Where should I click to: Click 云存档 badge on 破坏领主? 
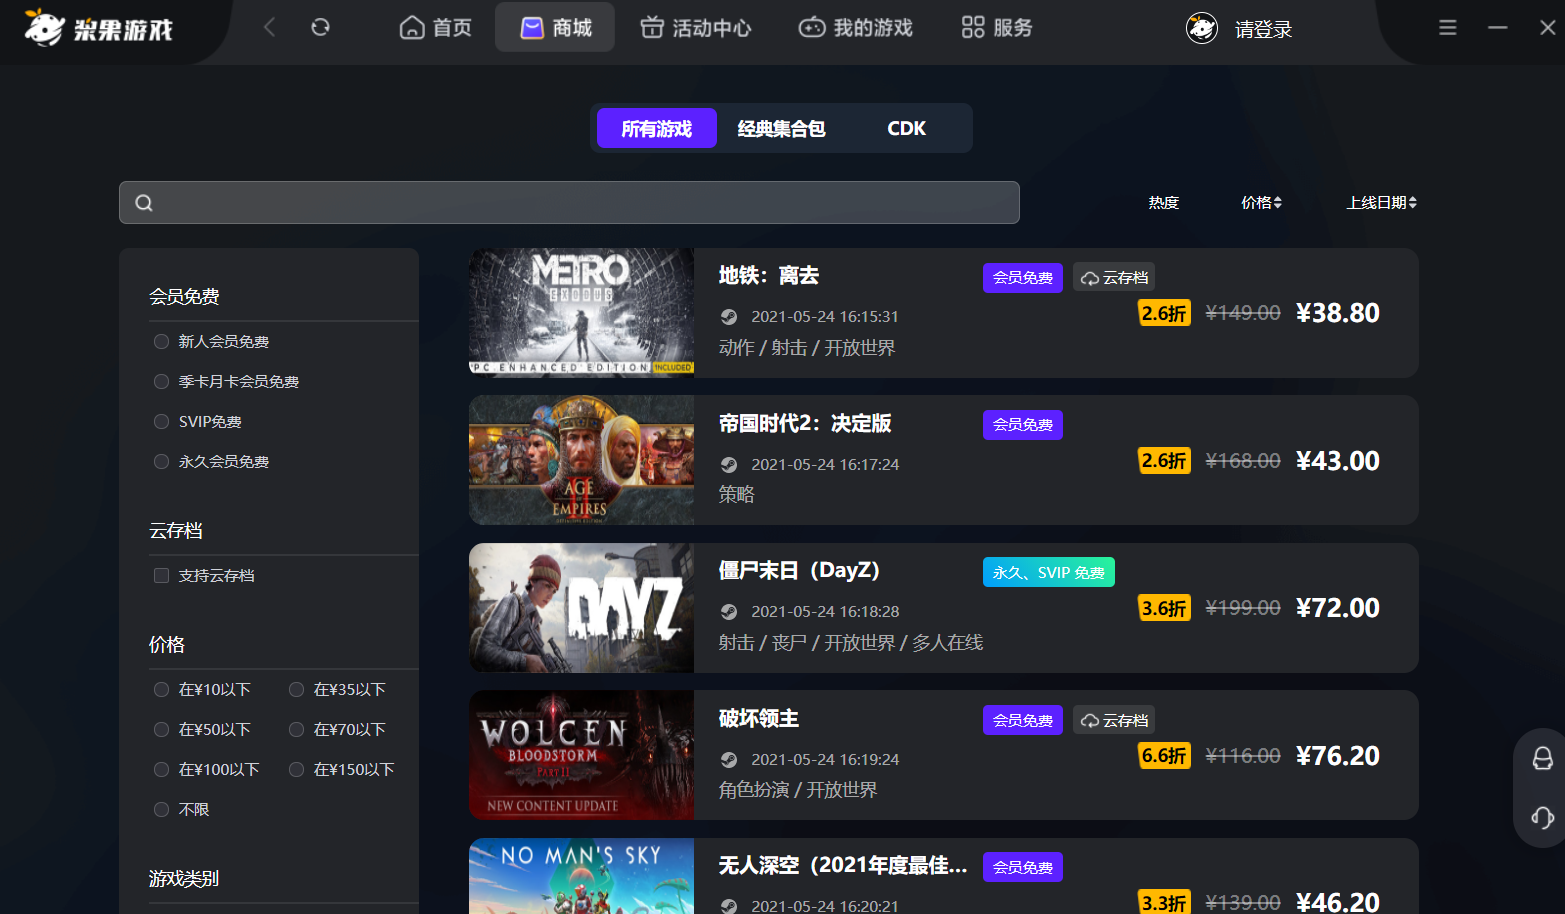point(1114,720)
